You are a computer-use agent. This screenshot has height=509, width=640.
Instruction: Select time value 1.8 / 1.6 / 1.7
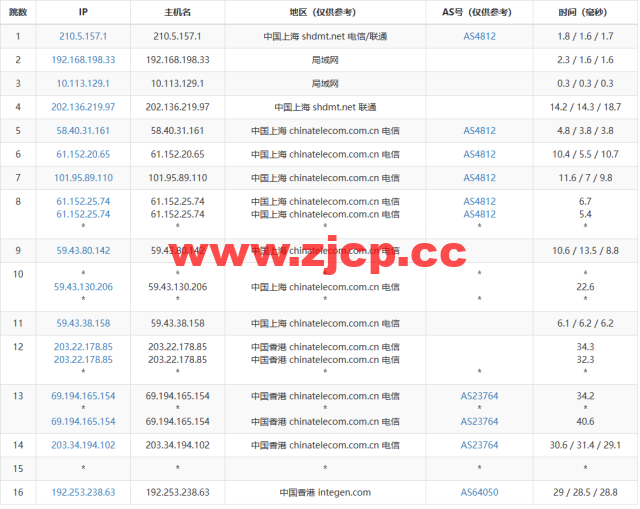[x=585, y=36]
